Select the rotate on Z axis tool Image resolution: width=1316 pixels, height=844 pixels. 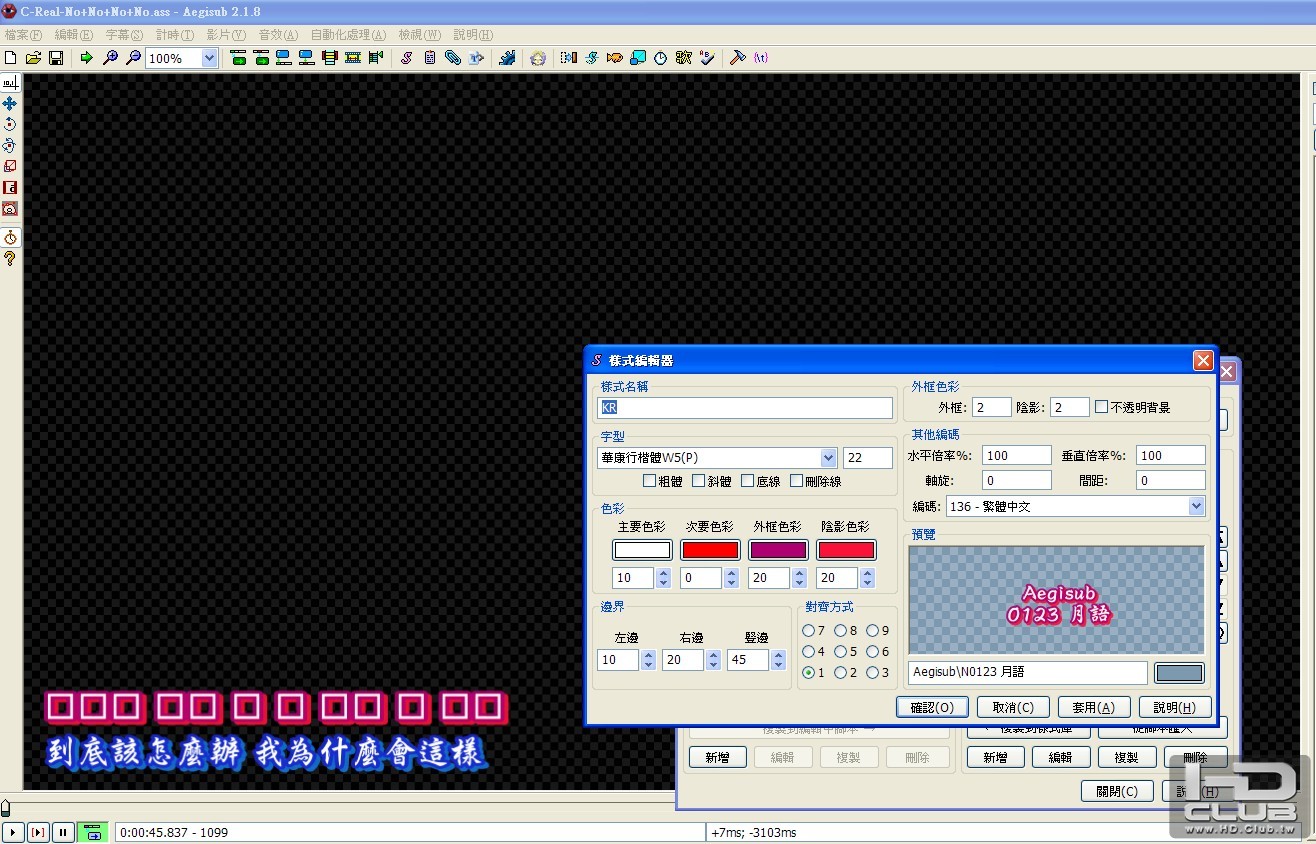10,124
